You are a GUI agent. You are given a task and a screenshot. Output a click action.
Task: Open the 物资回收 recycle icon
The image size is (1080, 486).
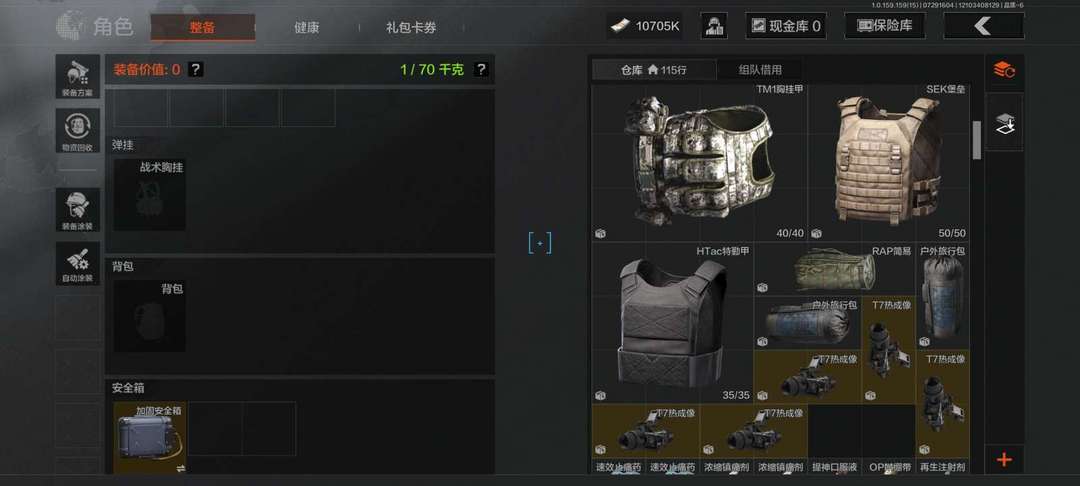78,130
